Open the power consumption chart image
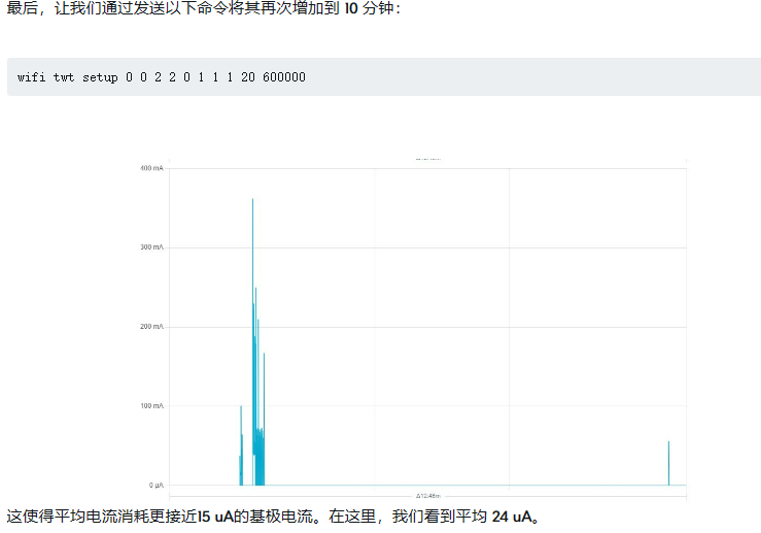Screen dimensions: 761x533 click(413, 328)
